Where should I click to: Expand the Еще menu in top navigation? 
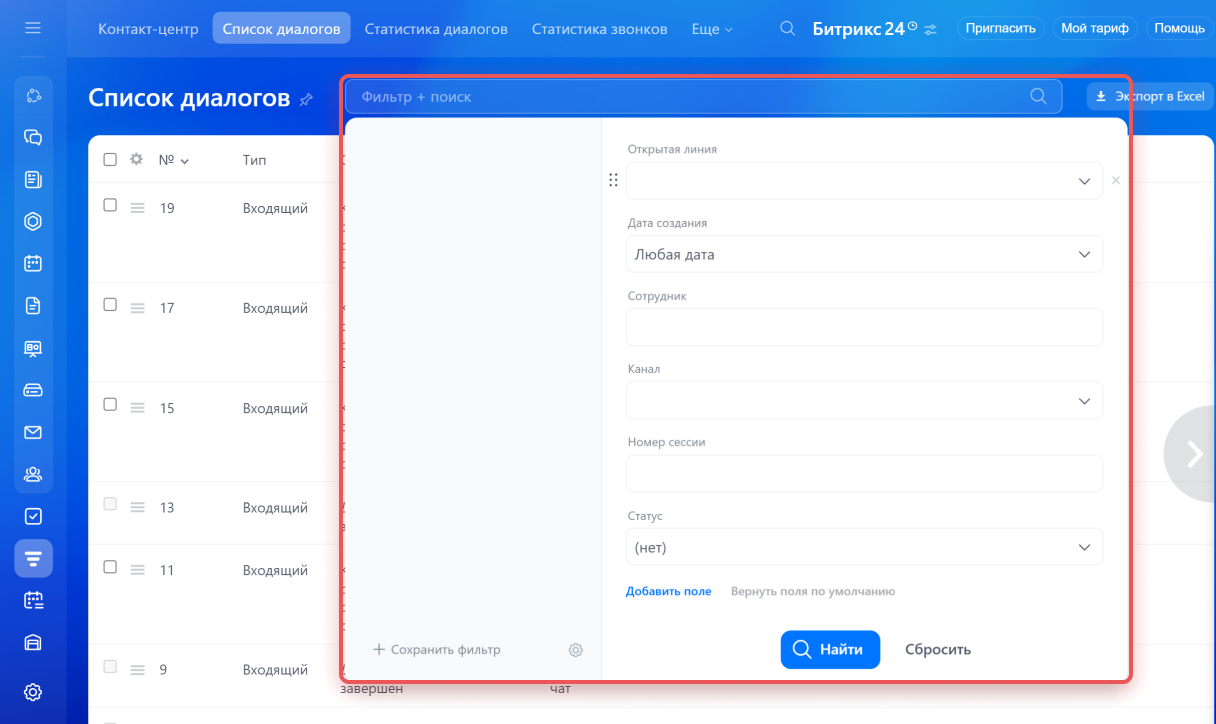712,29
